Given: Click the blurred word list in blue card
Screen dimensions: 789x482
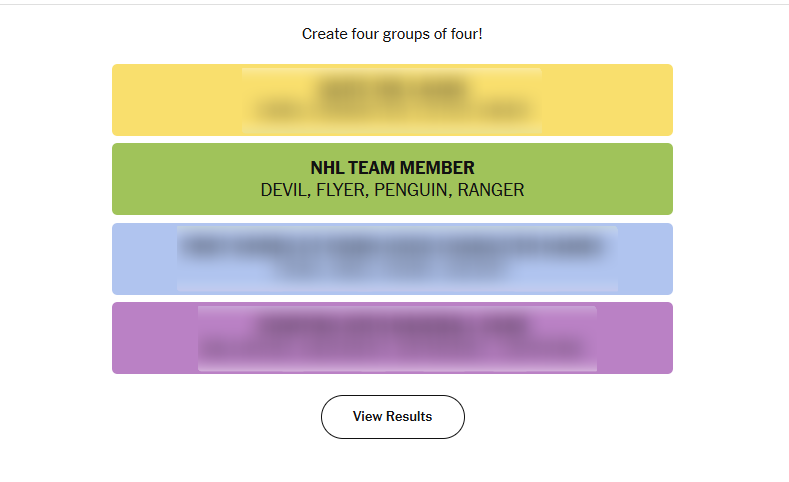Looking at the screenshot, I should [397, 270].
